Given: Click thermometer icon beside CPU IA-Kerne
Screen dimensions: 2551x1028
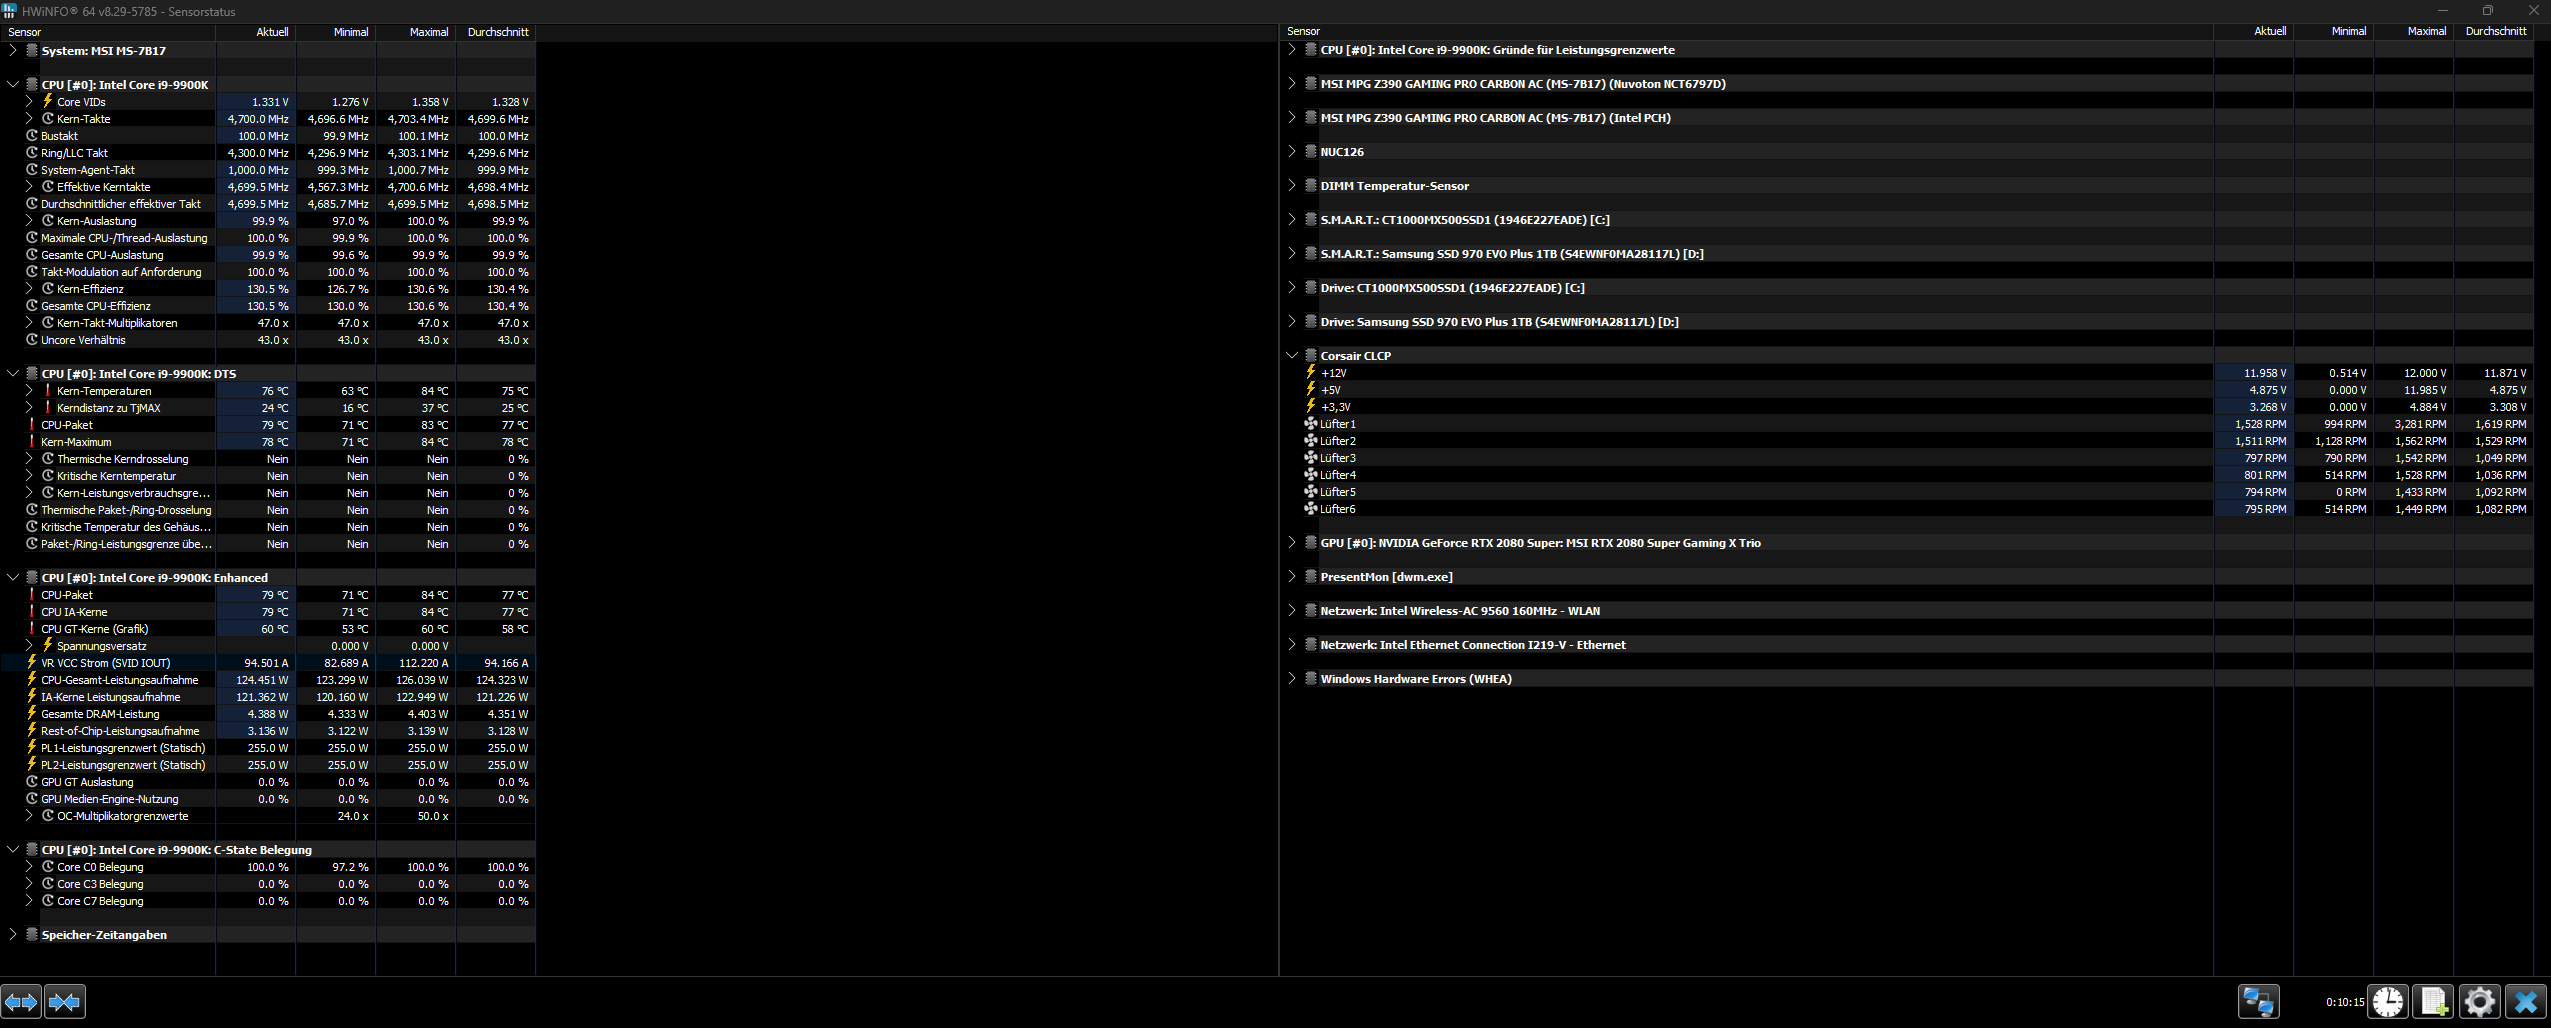Looking at the screenshot, I should coord(32,611).
